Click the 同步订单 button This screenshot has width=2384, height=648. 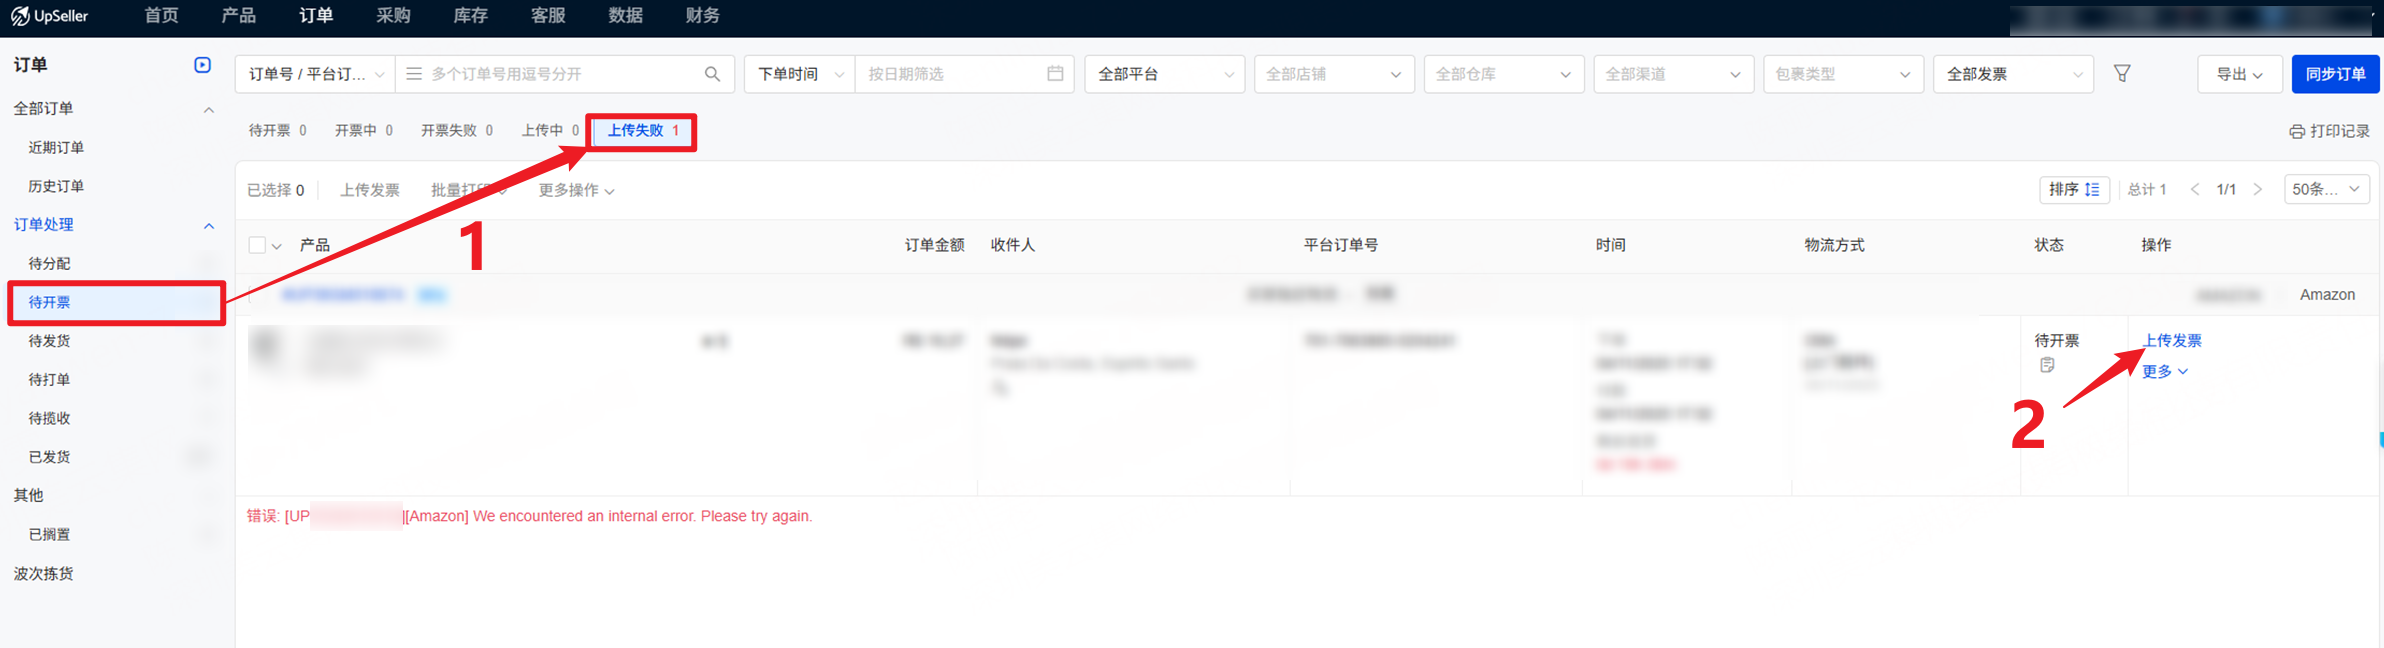pos(2334,74)
